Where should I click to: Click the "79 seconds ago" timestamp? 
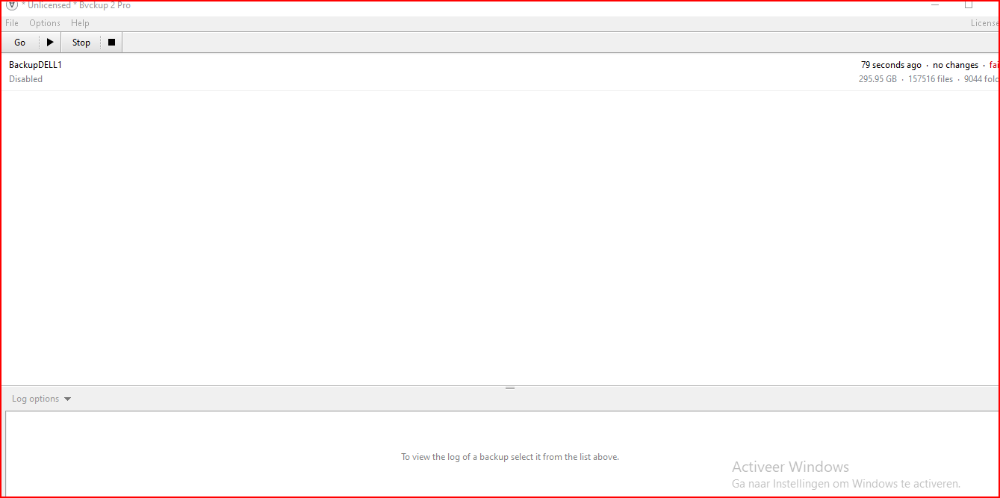point(891,65)
